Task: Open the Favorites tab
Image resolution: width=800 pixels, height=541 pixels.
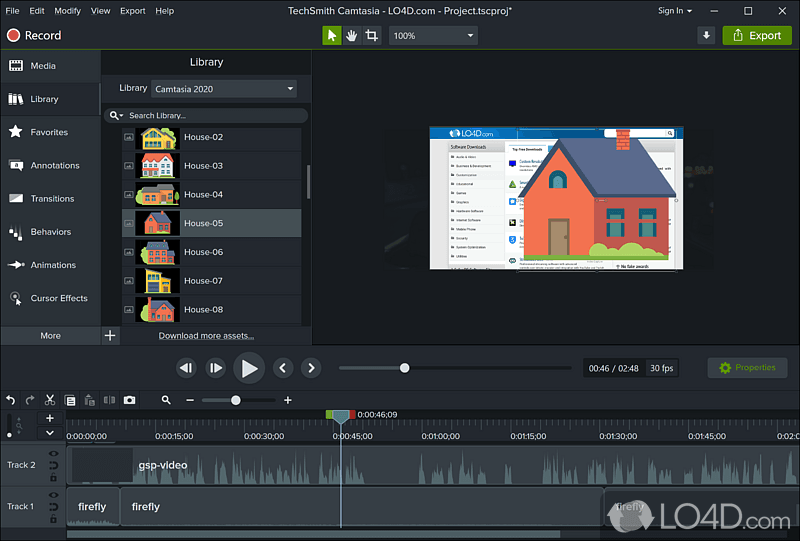Action: [50, 132]
